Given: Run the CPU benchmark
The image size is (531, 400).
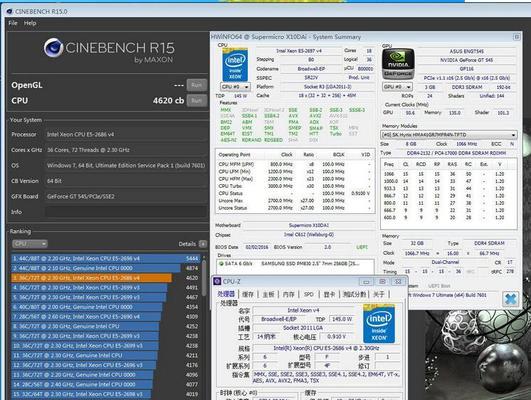Looking at the screenshot, I should 196,101.
